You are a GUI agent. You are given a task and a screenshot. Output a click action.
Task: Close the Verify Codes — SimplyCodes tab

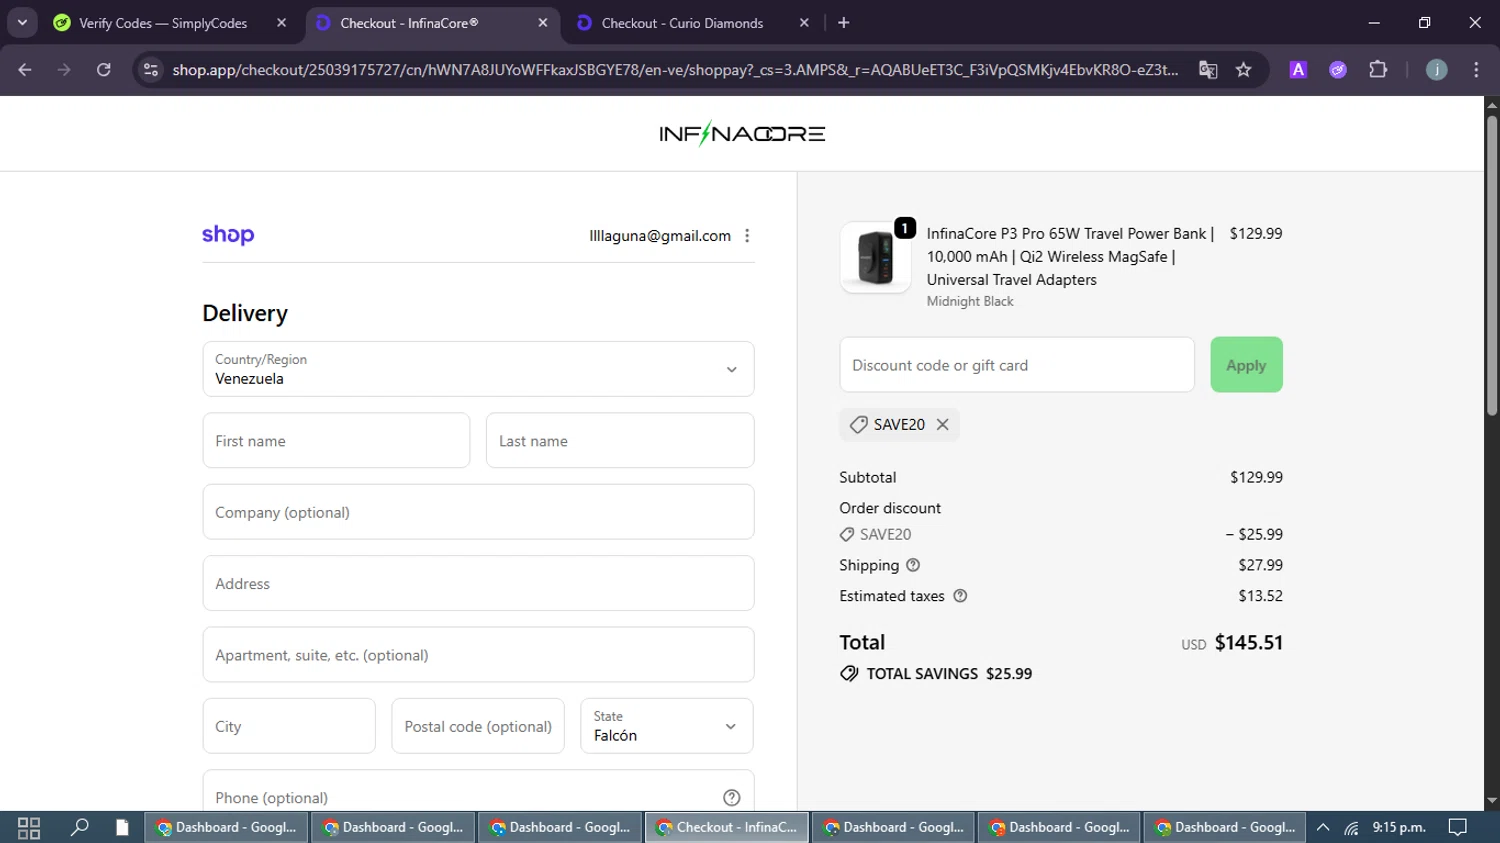tap(282, 23)
